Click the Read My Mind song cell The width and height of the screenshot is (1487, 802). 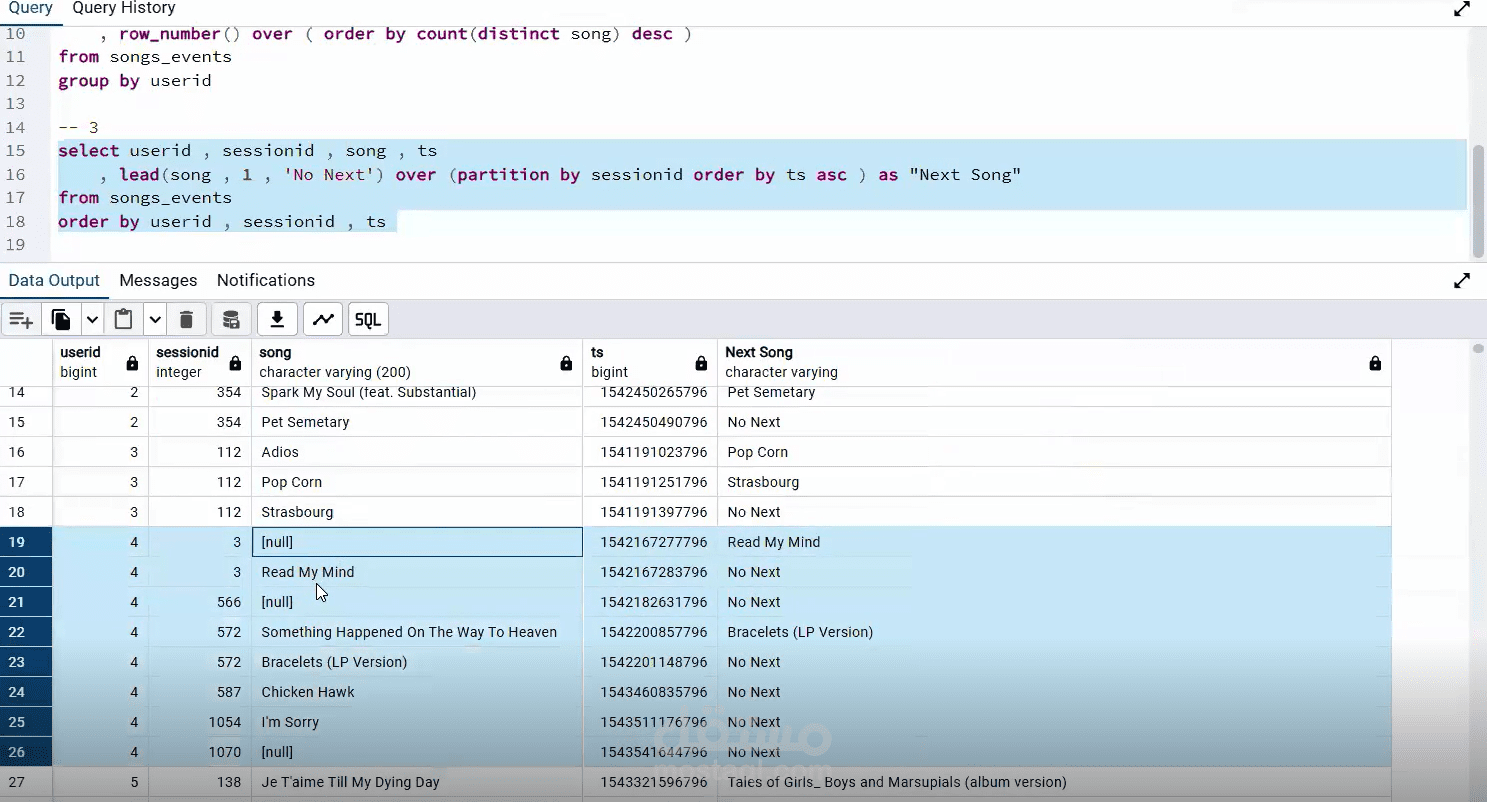[417, 572]
